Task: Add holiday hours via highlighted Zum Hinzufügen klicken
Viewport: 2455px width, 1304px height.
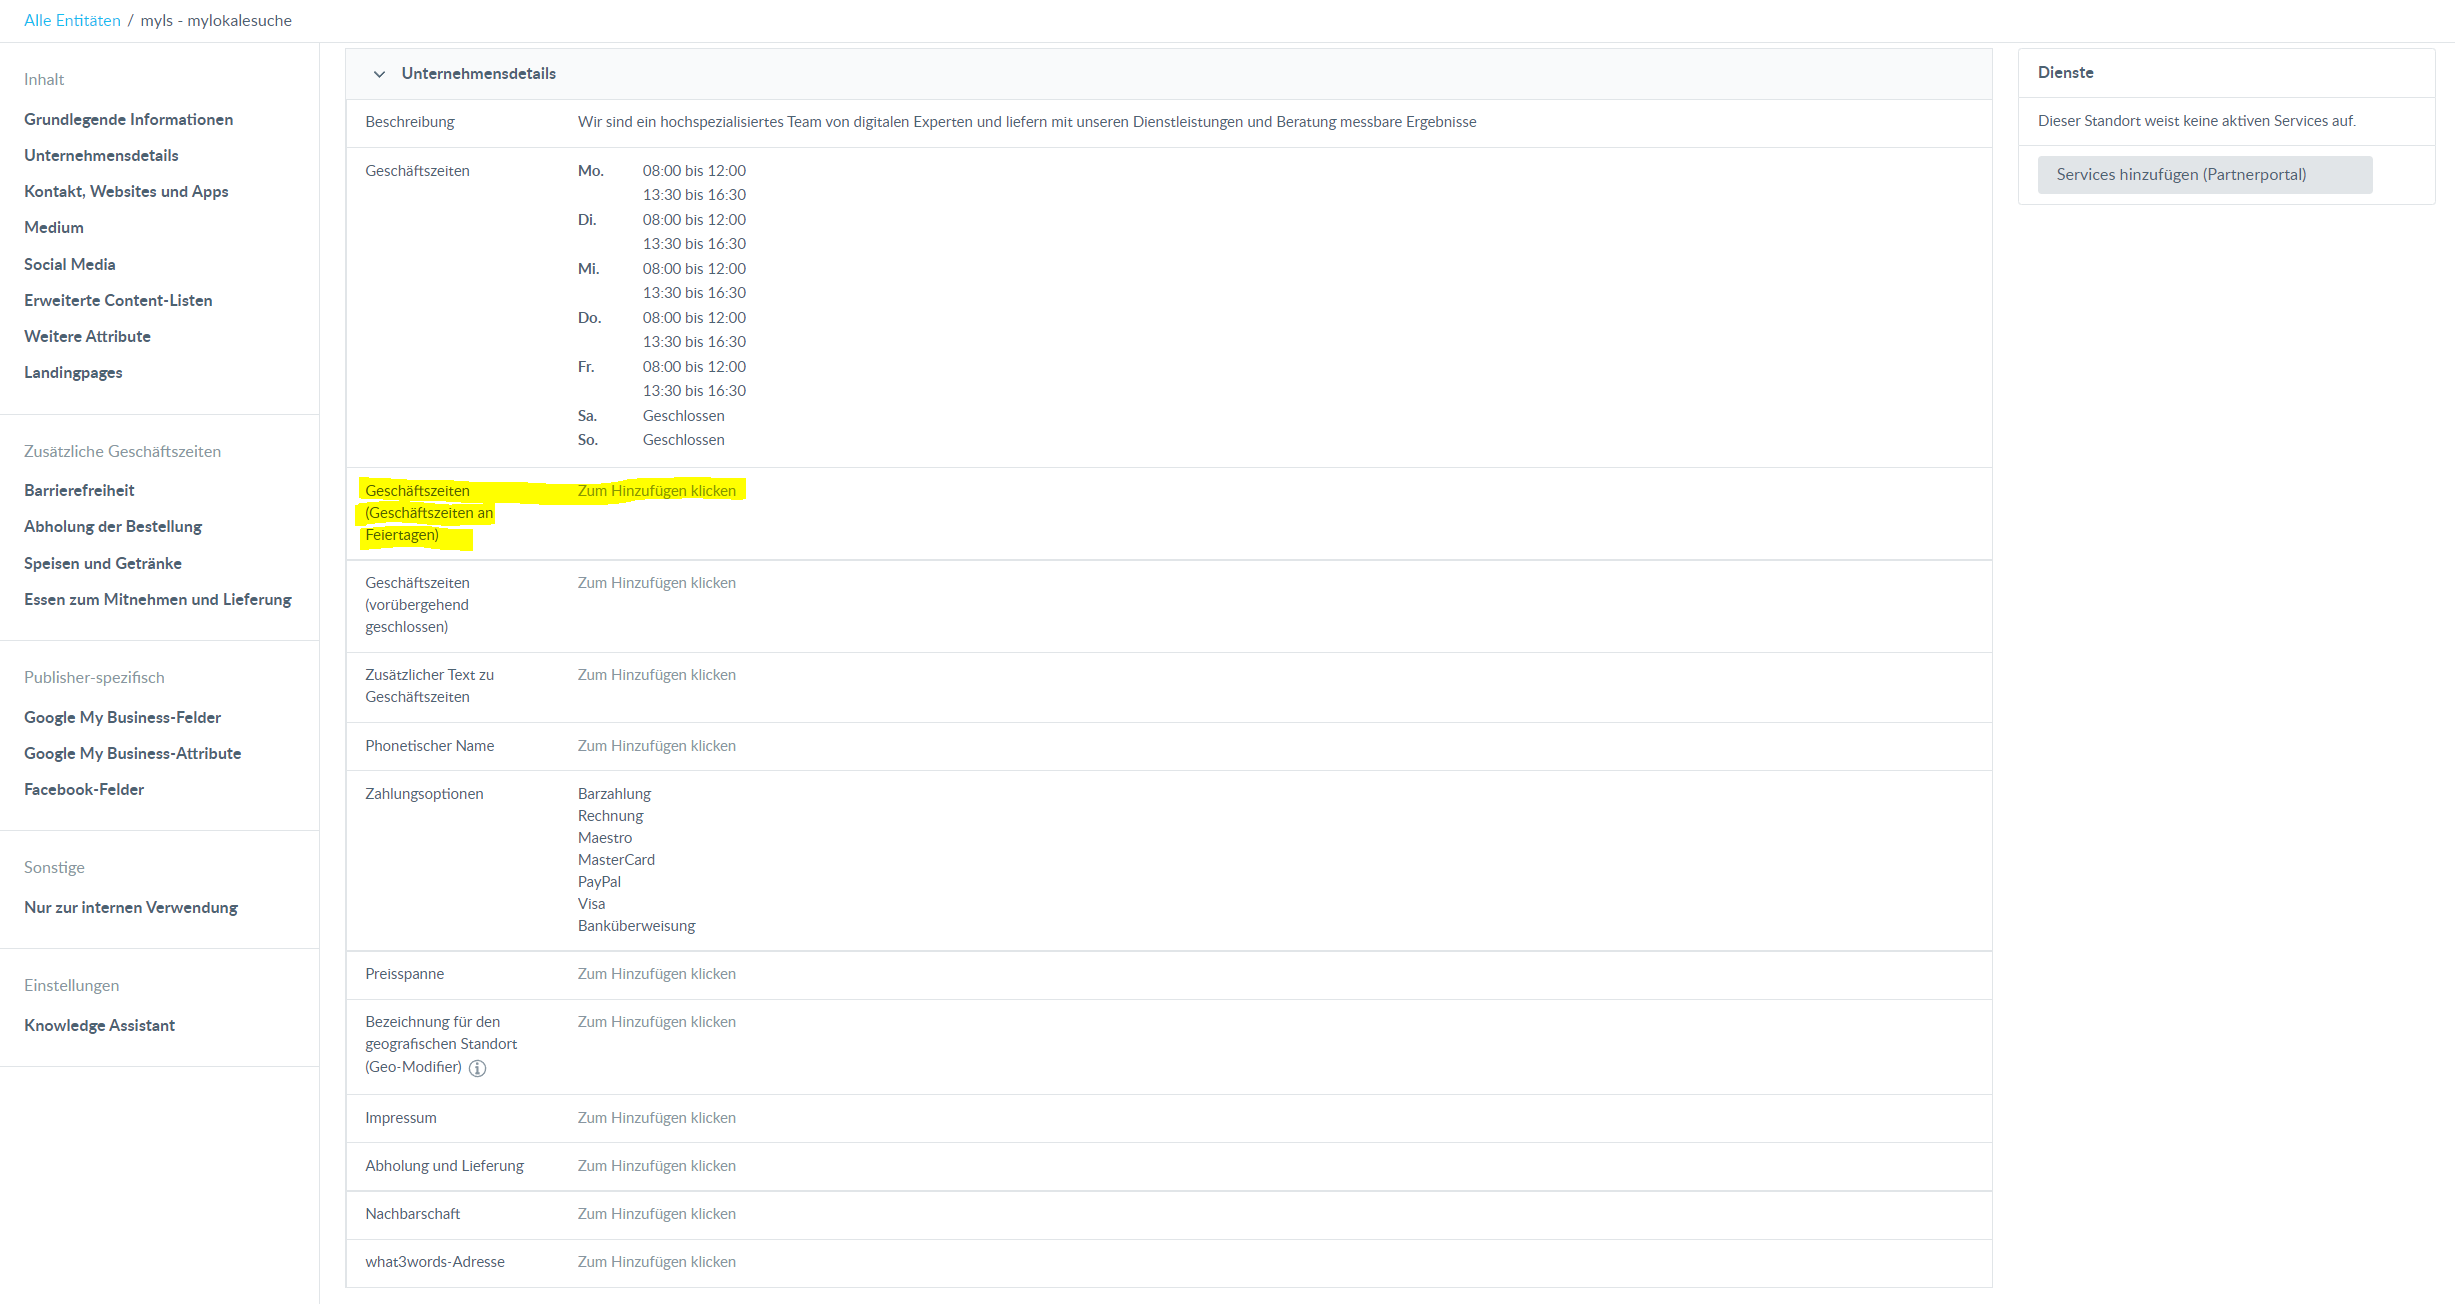Action: click(x=656, y=490)
